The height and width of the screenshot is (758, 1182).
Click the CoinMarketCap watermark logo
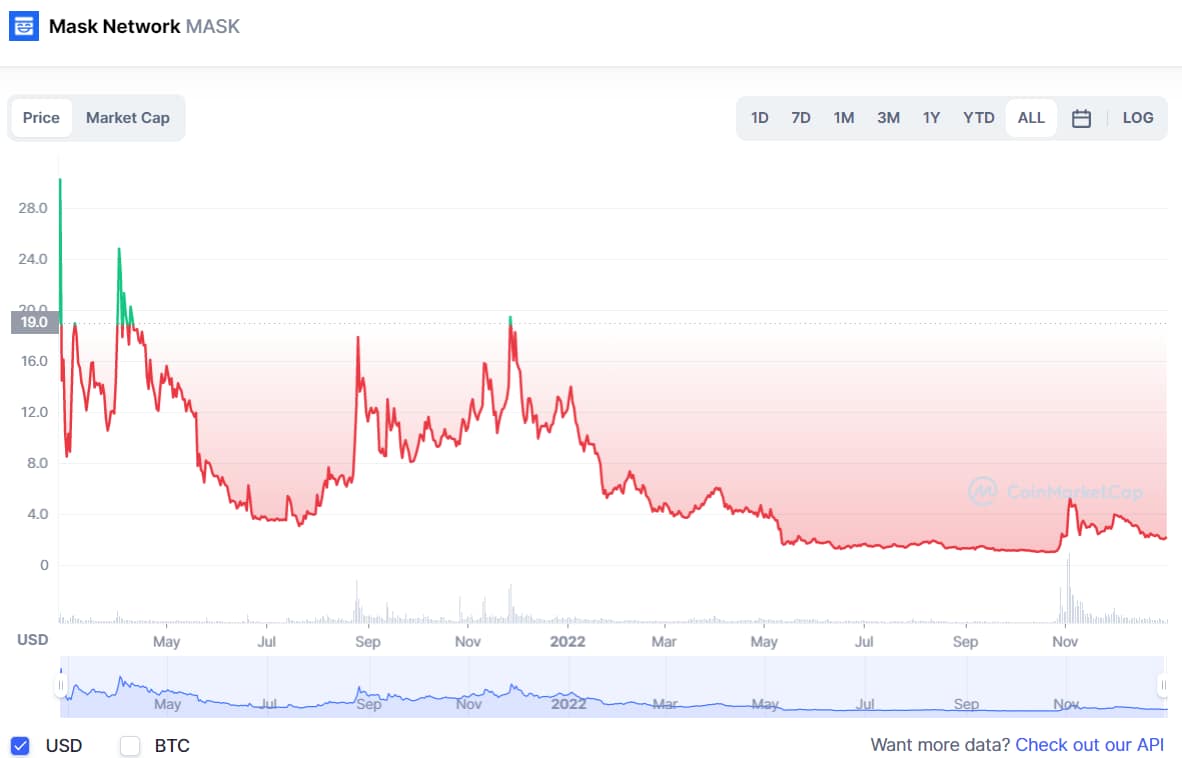click(983, 490)
